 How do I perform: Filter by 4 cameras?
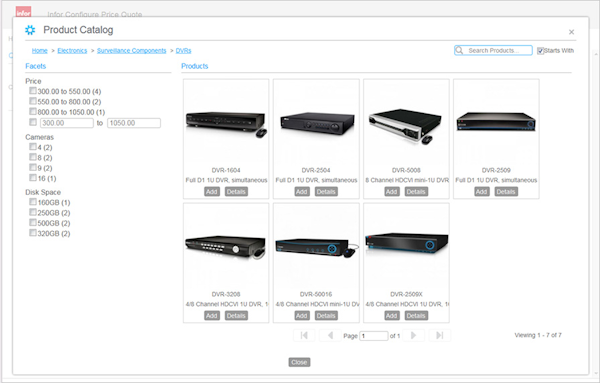(x=33, y=147)
